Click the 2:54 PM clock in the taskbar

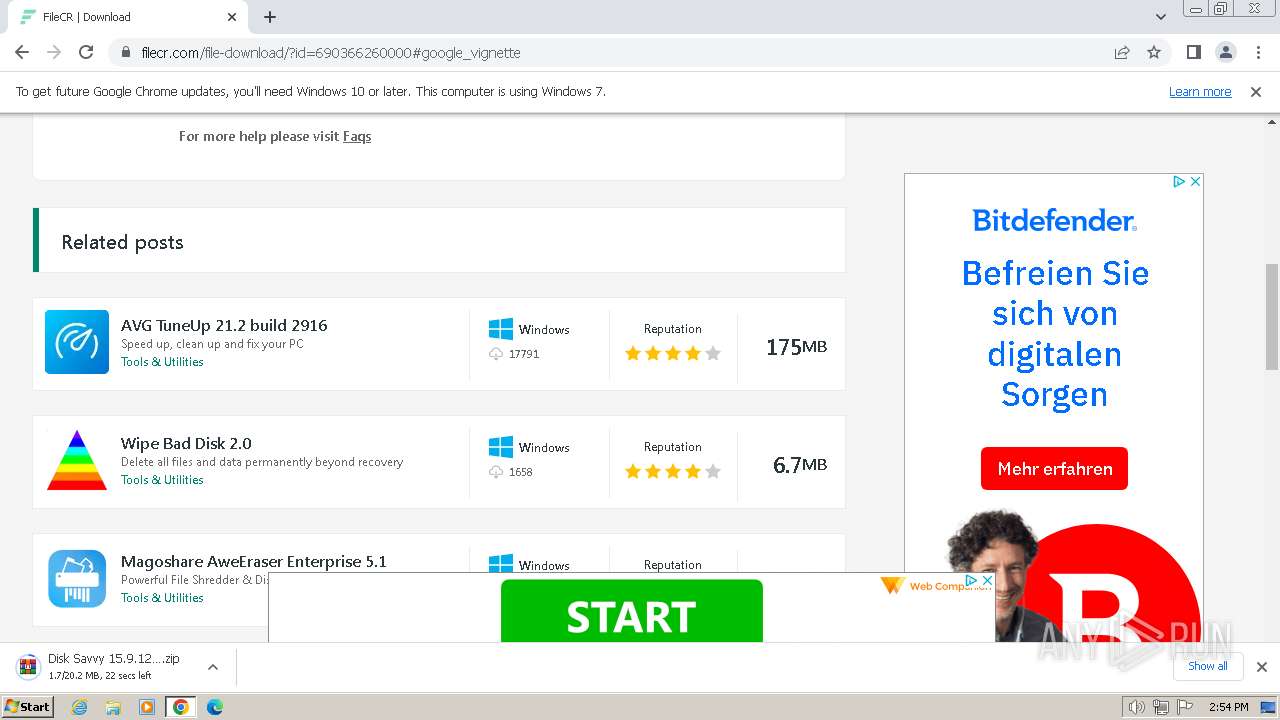click(1228, 707)
